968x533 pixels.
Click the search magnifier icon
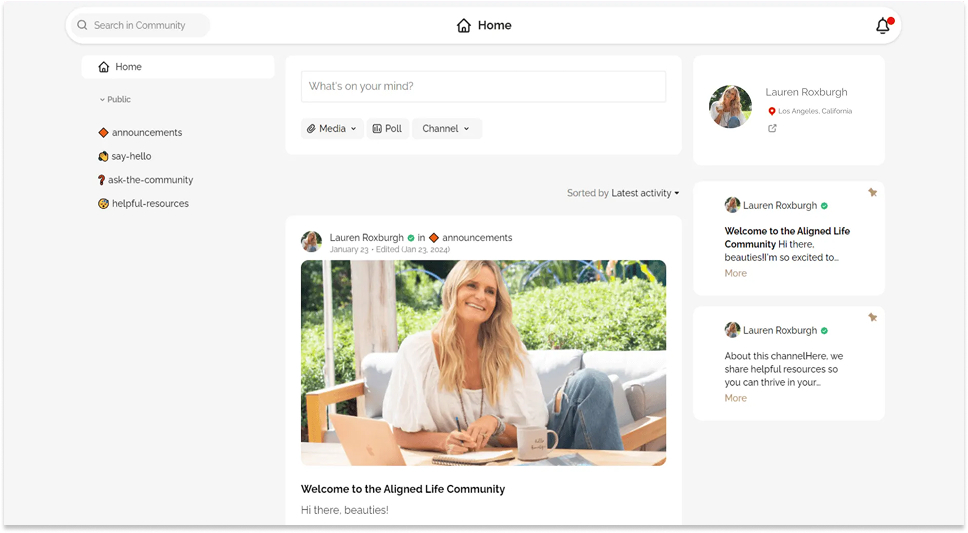[x=82, y=25]
